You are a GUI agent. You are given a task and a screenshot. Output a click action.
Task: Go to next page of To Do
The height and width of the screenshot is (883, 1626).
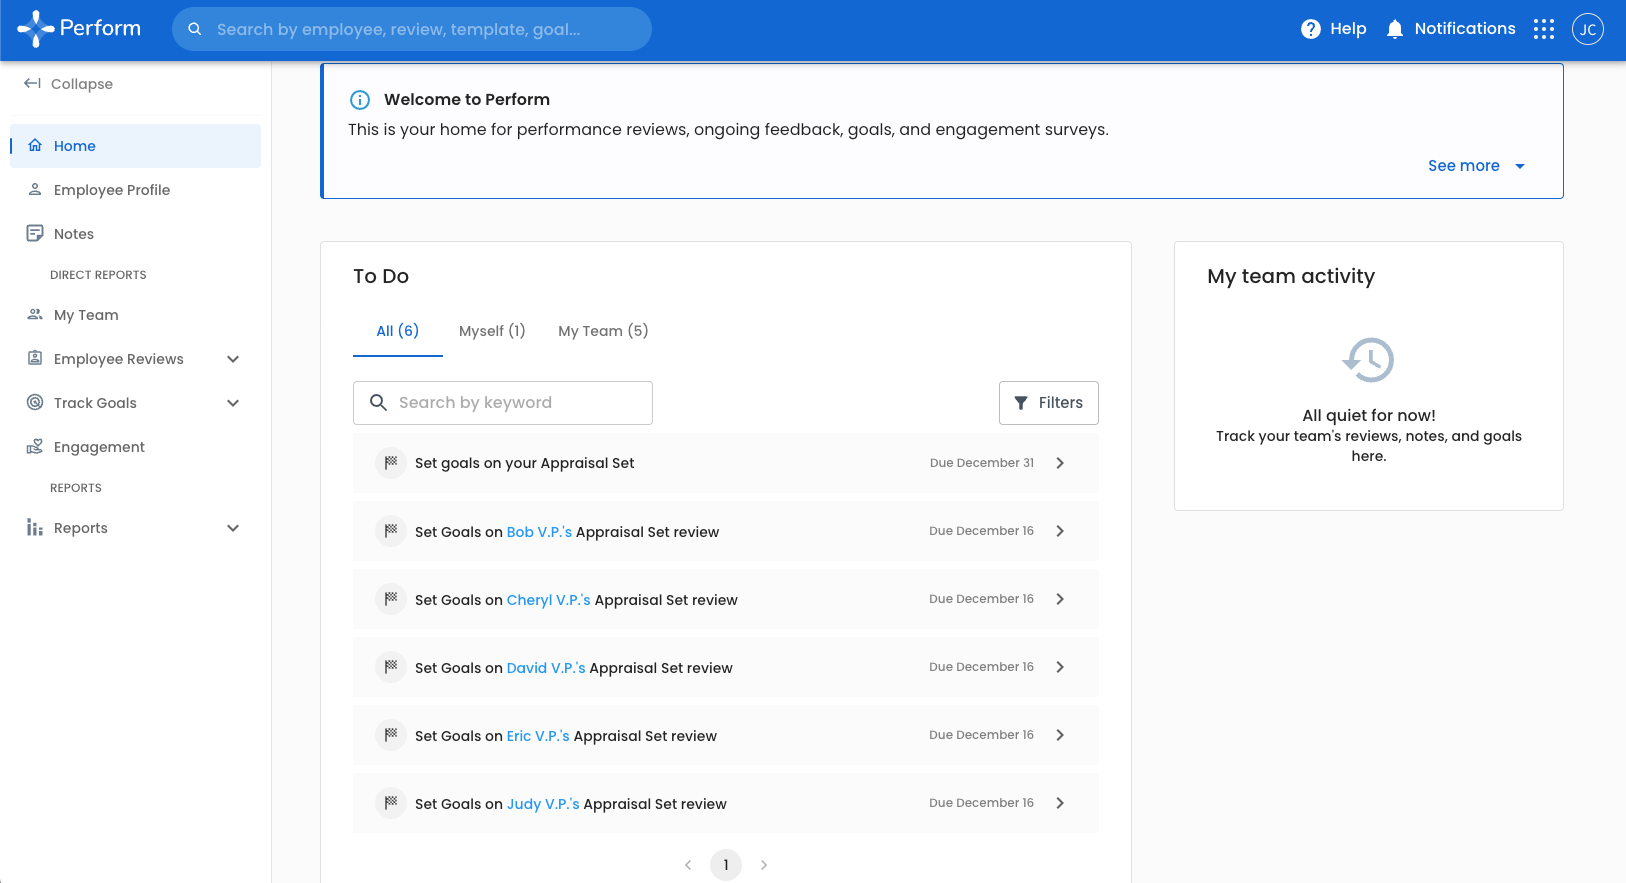click(764, 865)
